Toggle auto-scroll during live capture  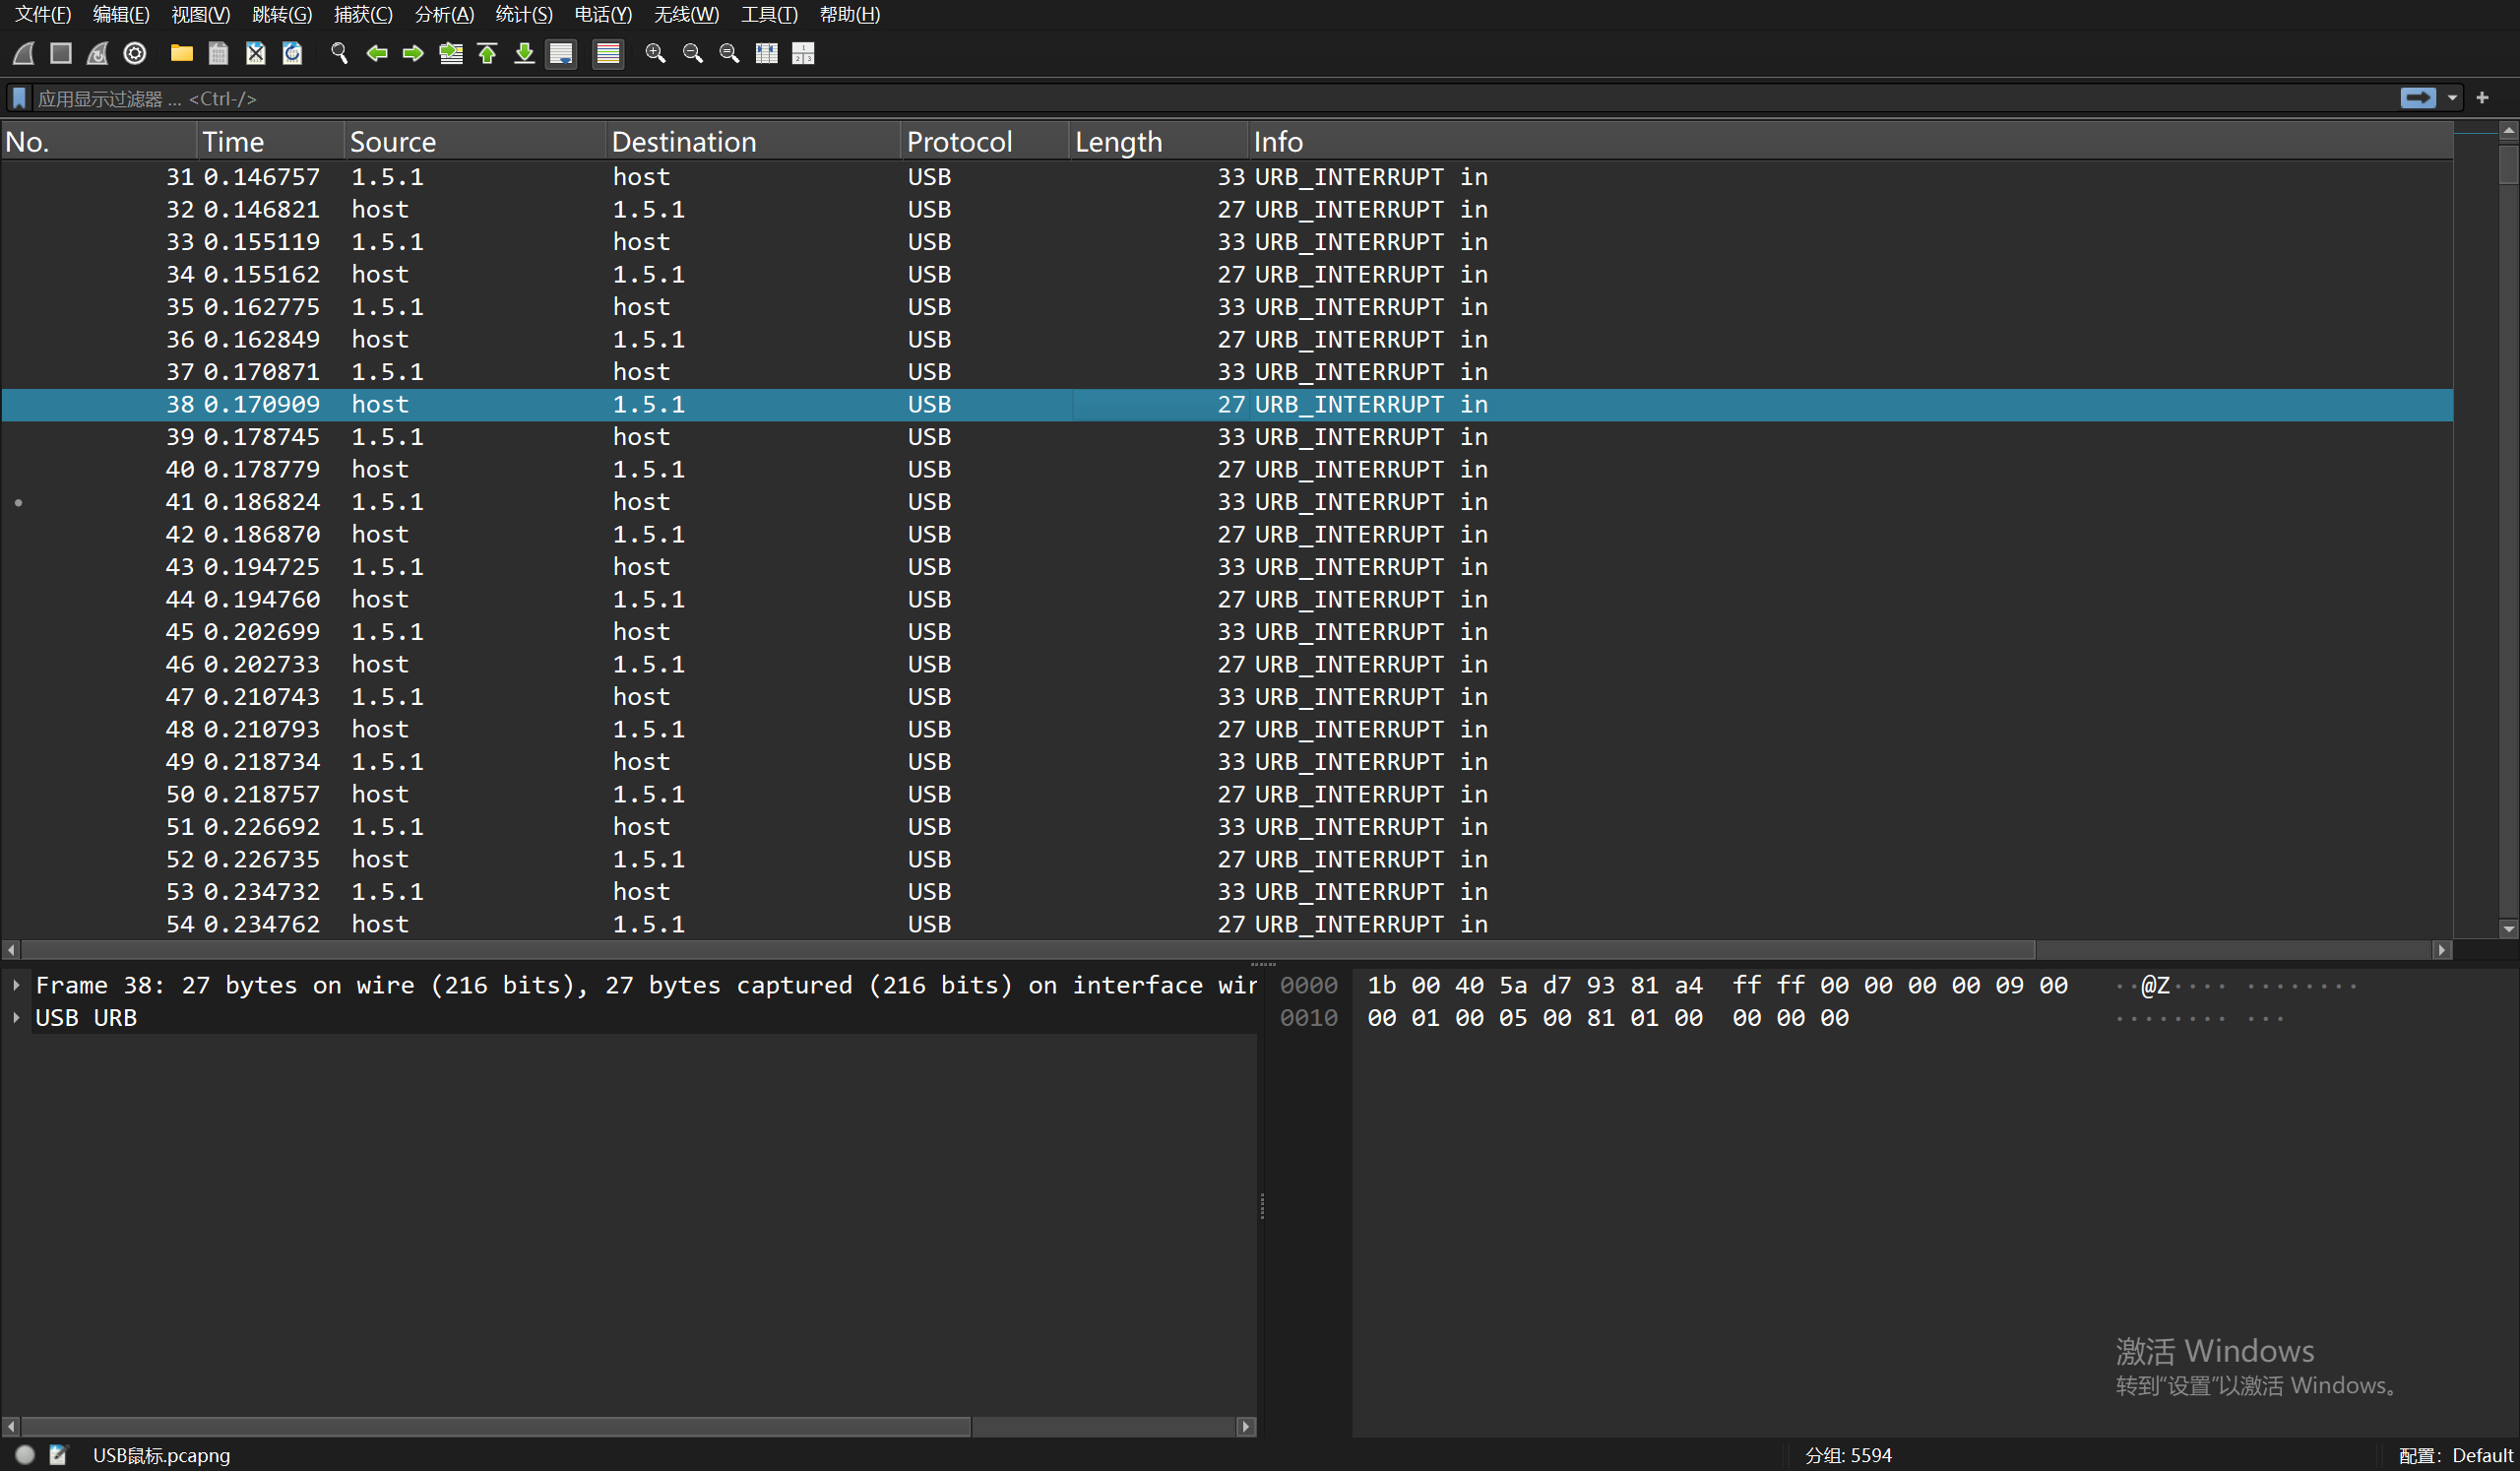(561, 53)
